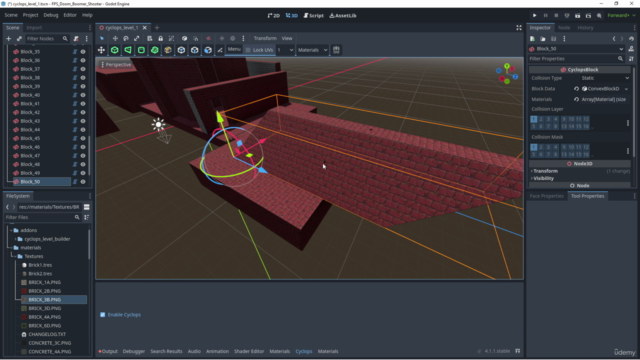
Task: Open the Debug menu
Action: (x=51, y=15)
